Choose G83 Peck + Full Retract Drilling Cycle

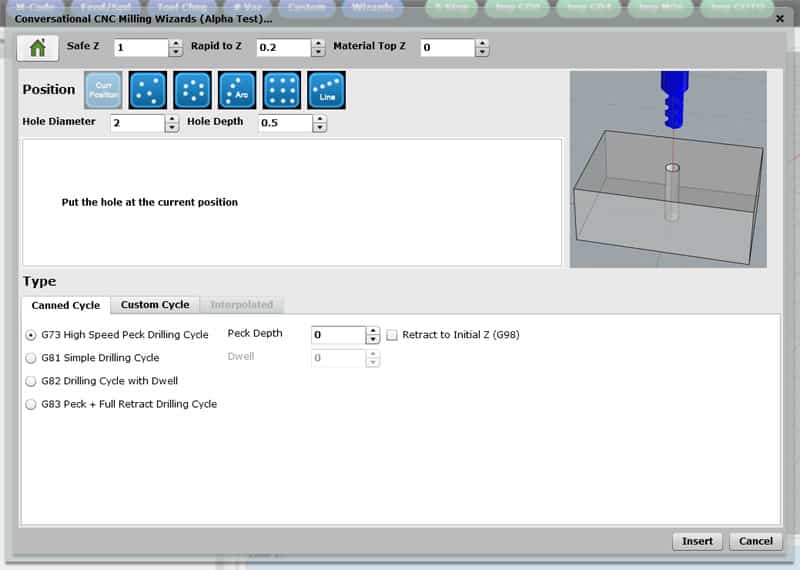[x=31, y=404]
